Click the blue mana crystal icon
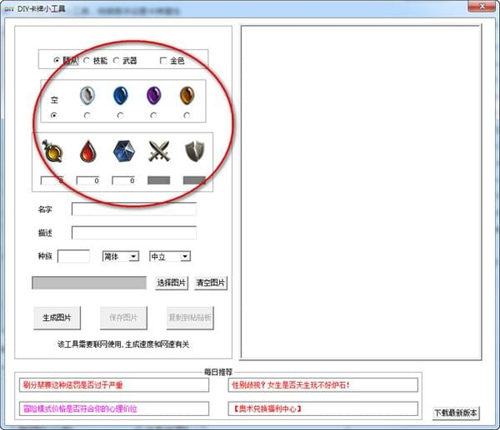The width and height of the screenshot is (500, 430). coord(124,151)
